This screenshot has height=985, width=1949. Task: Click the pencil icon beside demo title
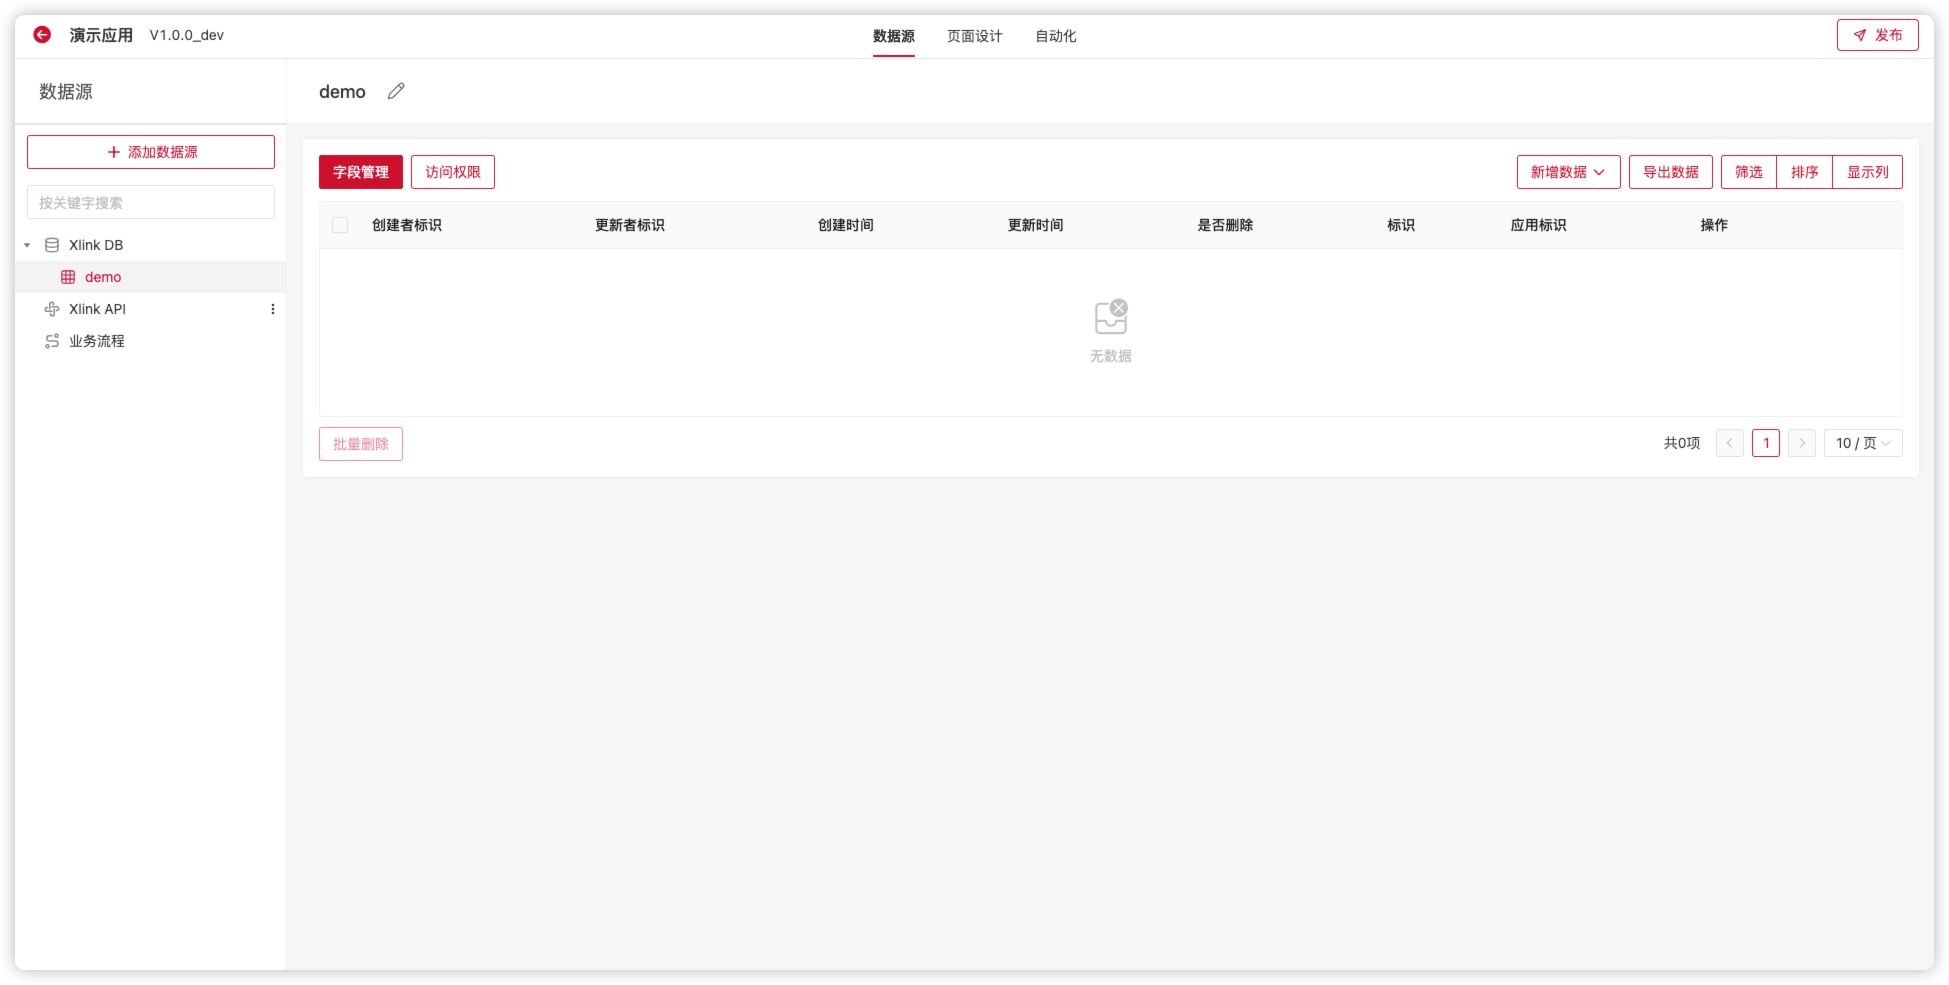[x=396, y=92]
